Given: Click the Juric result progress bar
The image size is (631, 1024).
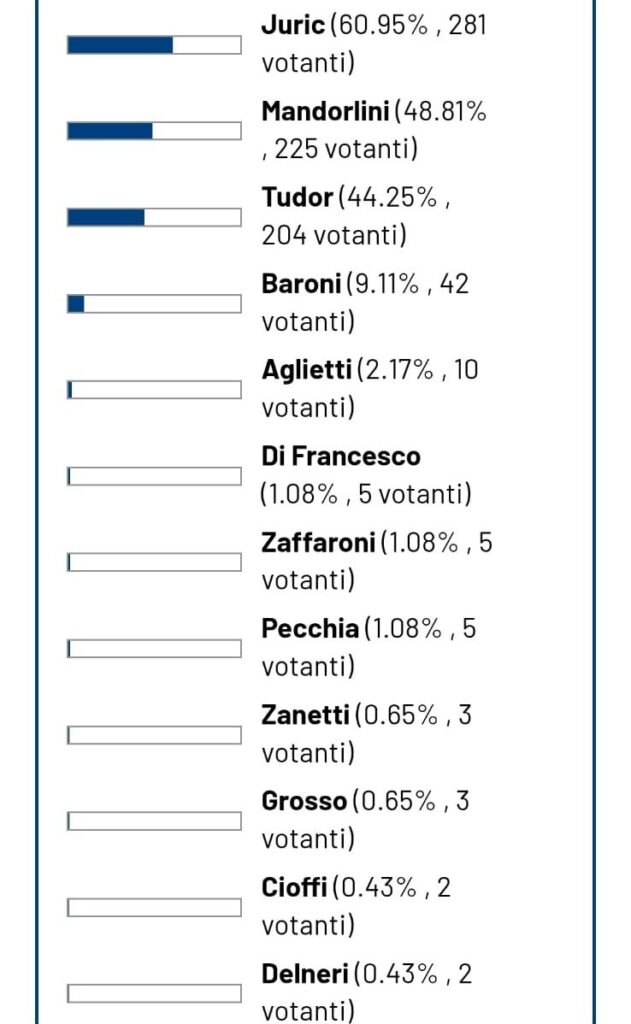Looking at the screenshot, I should pyautogui.click(x=154, y=45).
